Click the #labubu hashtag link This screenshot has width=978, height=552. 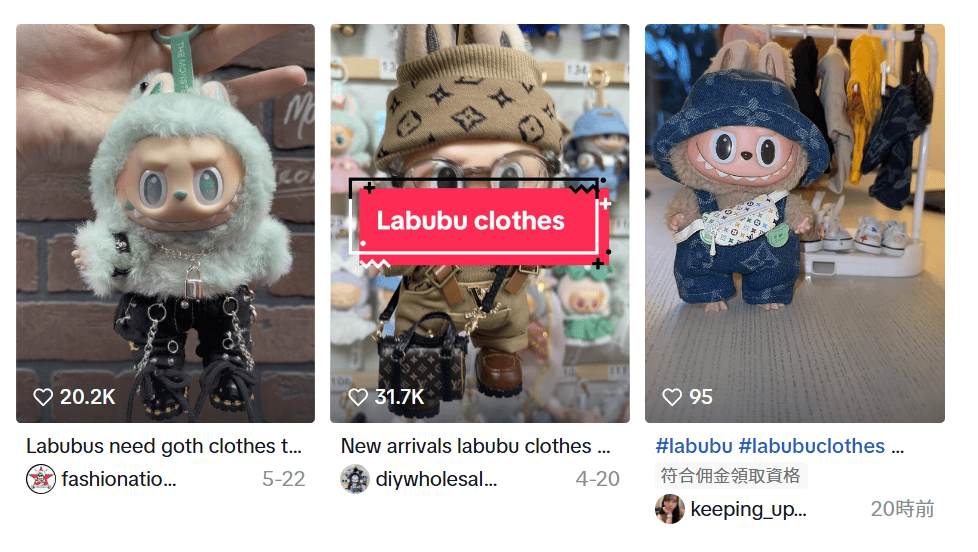[x=694, y=447]
